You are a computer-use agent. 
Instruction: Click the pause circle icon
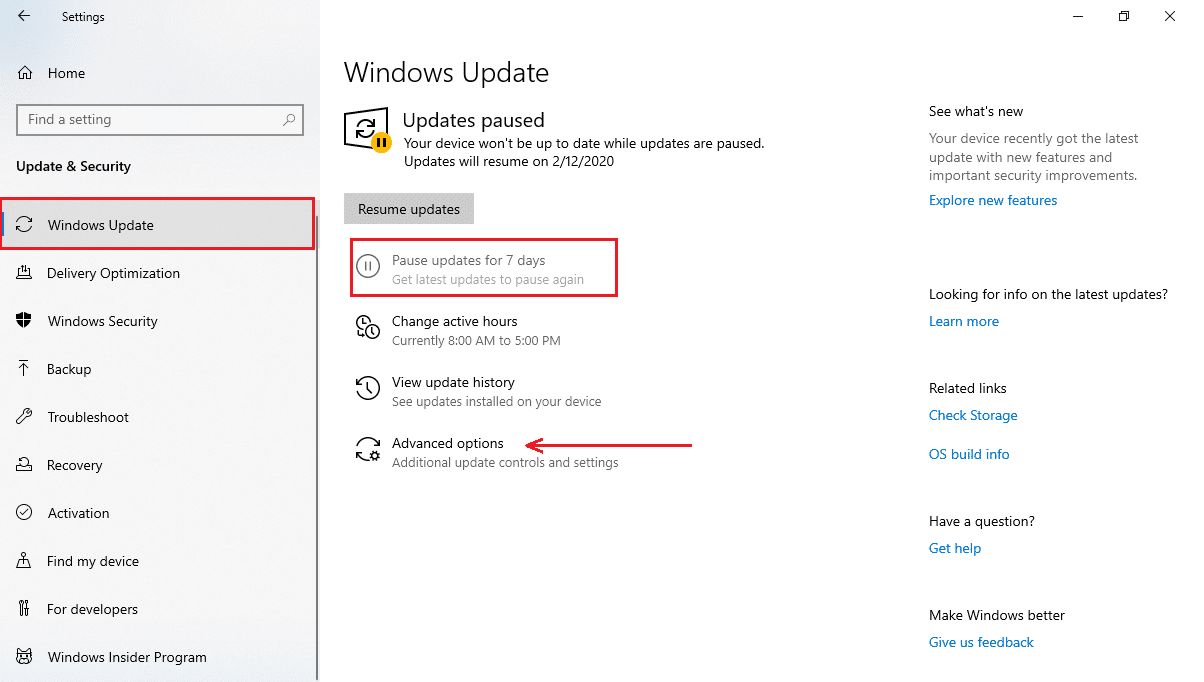(368, 267)
